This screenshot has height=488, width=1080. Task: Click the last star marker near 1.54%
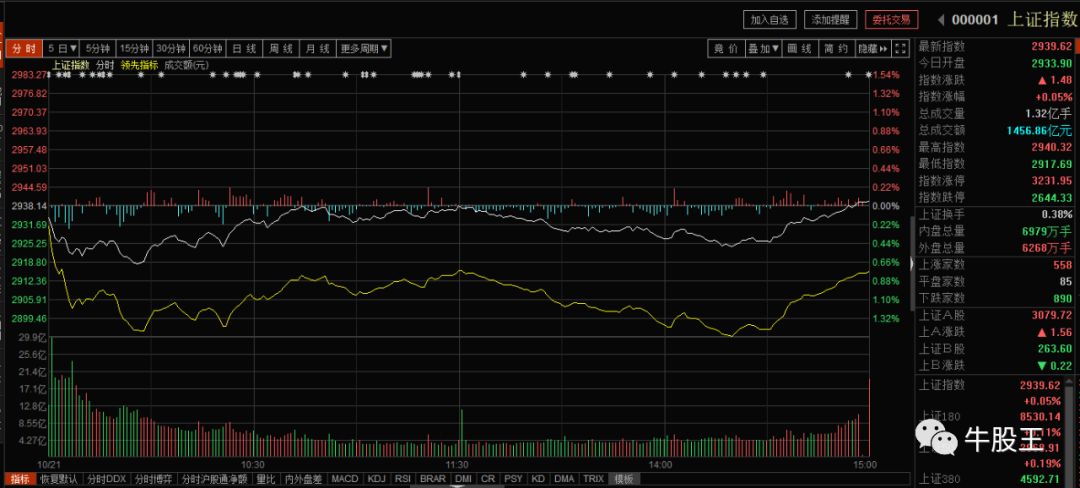(867, 75)
